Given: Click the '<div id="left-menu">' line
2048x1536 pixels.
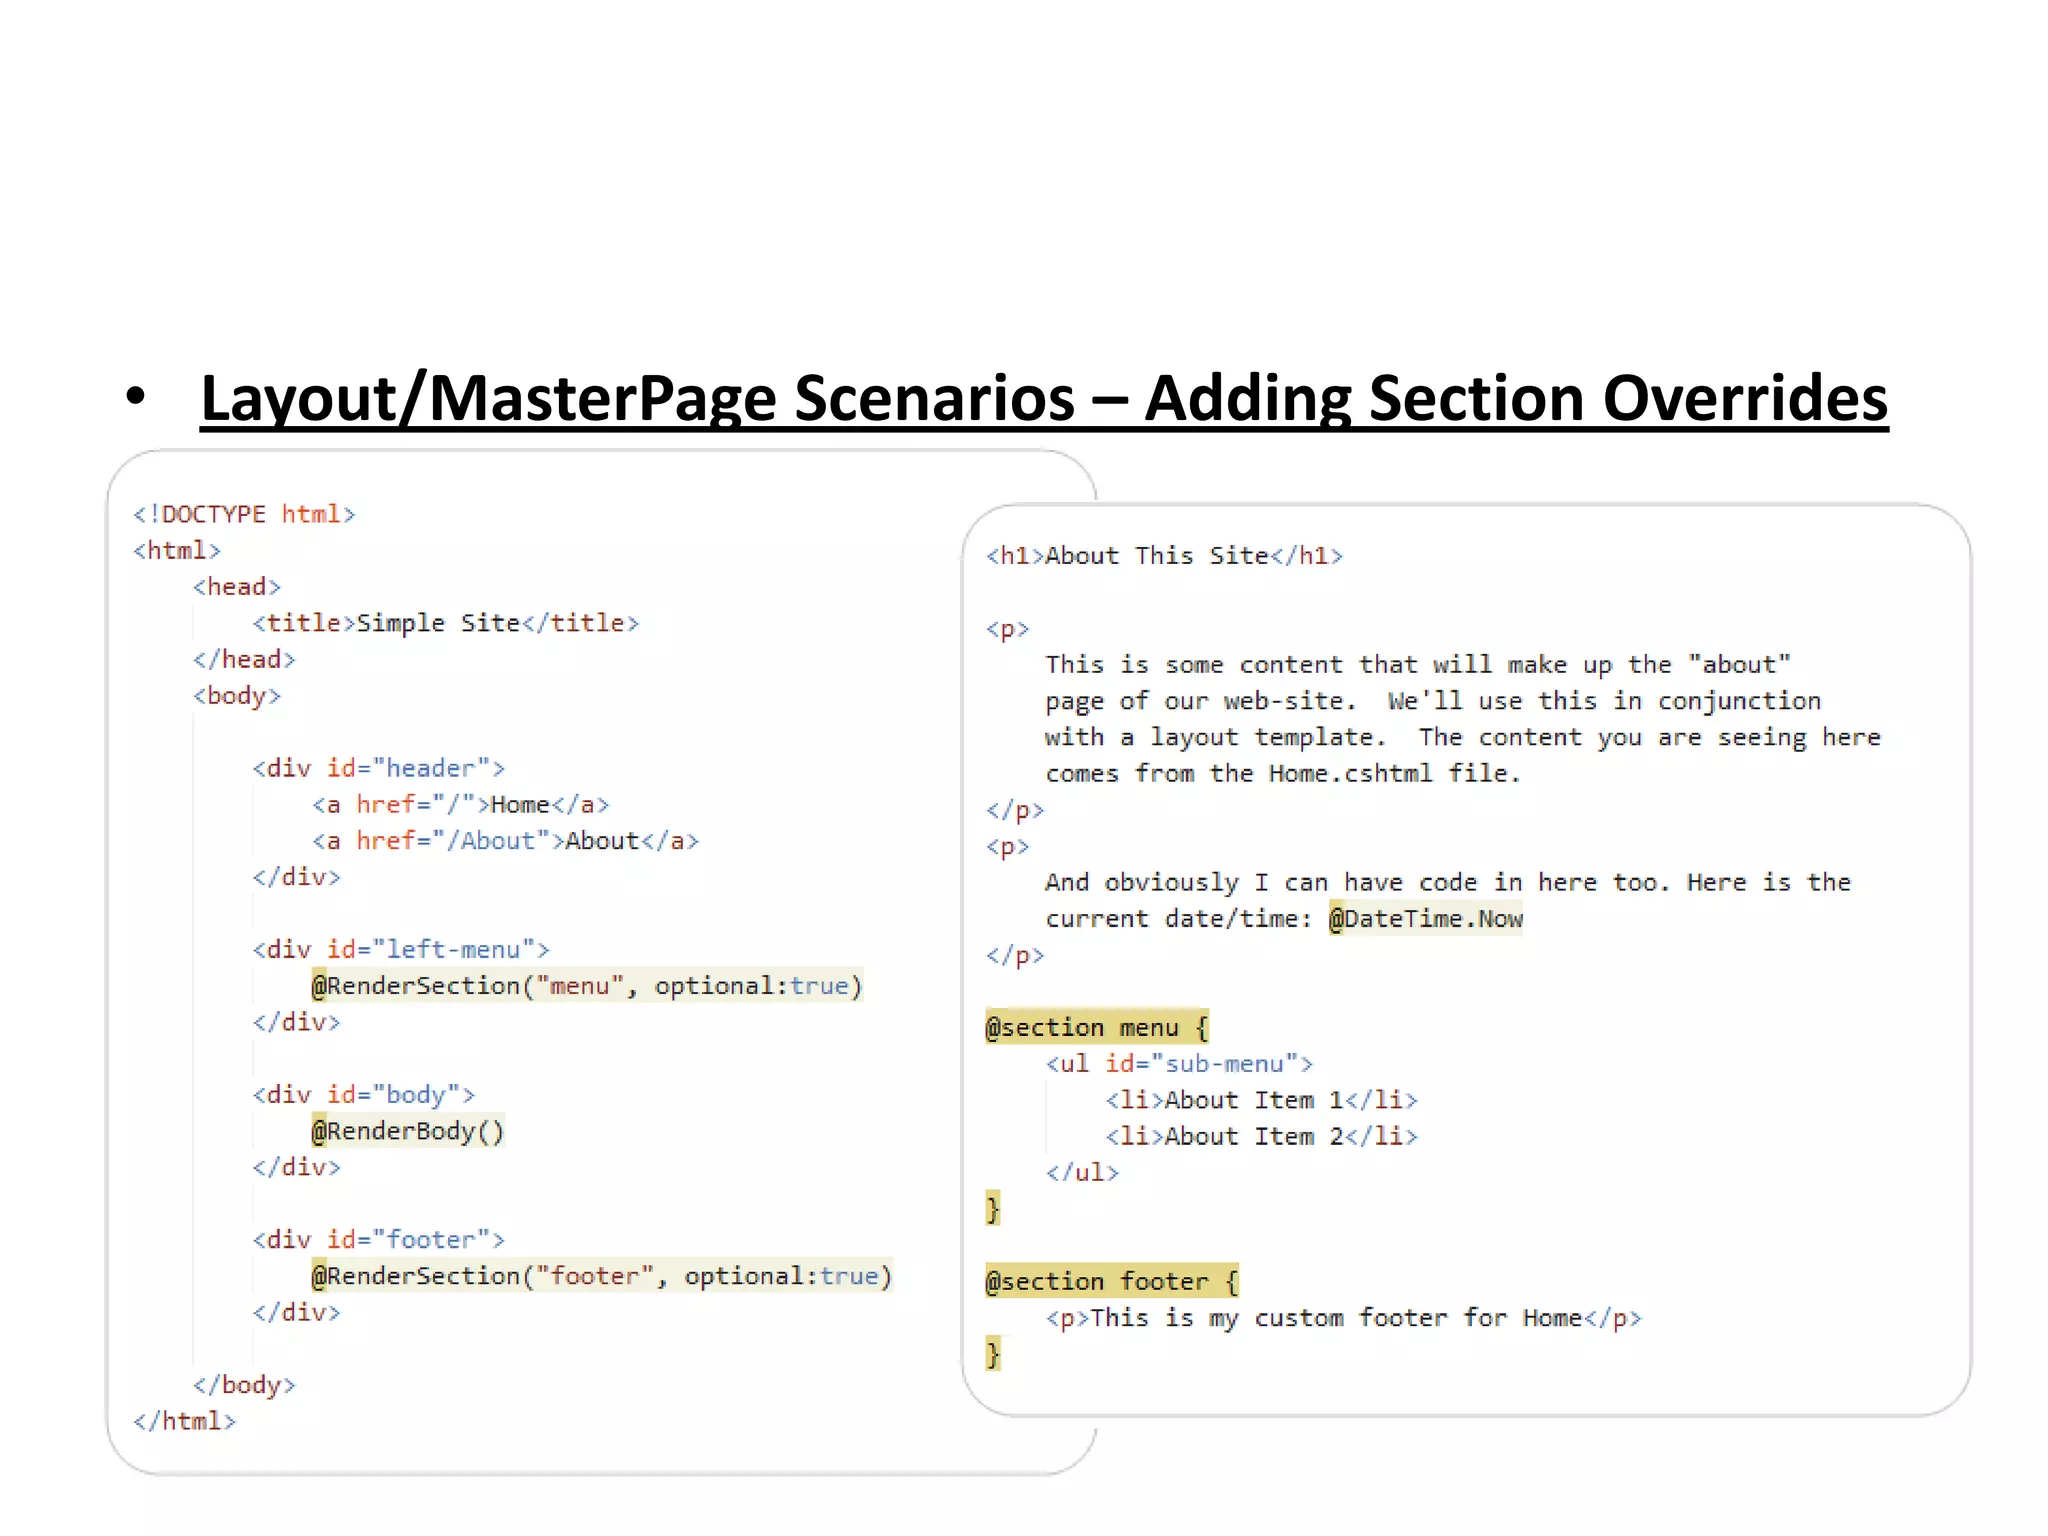Looking at the screenshot, I should [400, 949].
